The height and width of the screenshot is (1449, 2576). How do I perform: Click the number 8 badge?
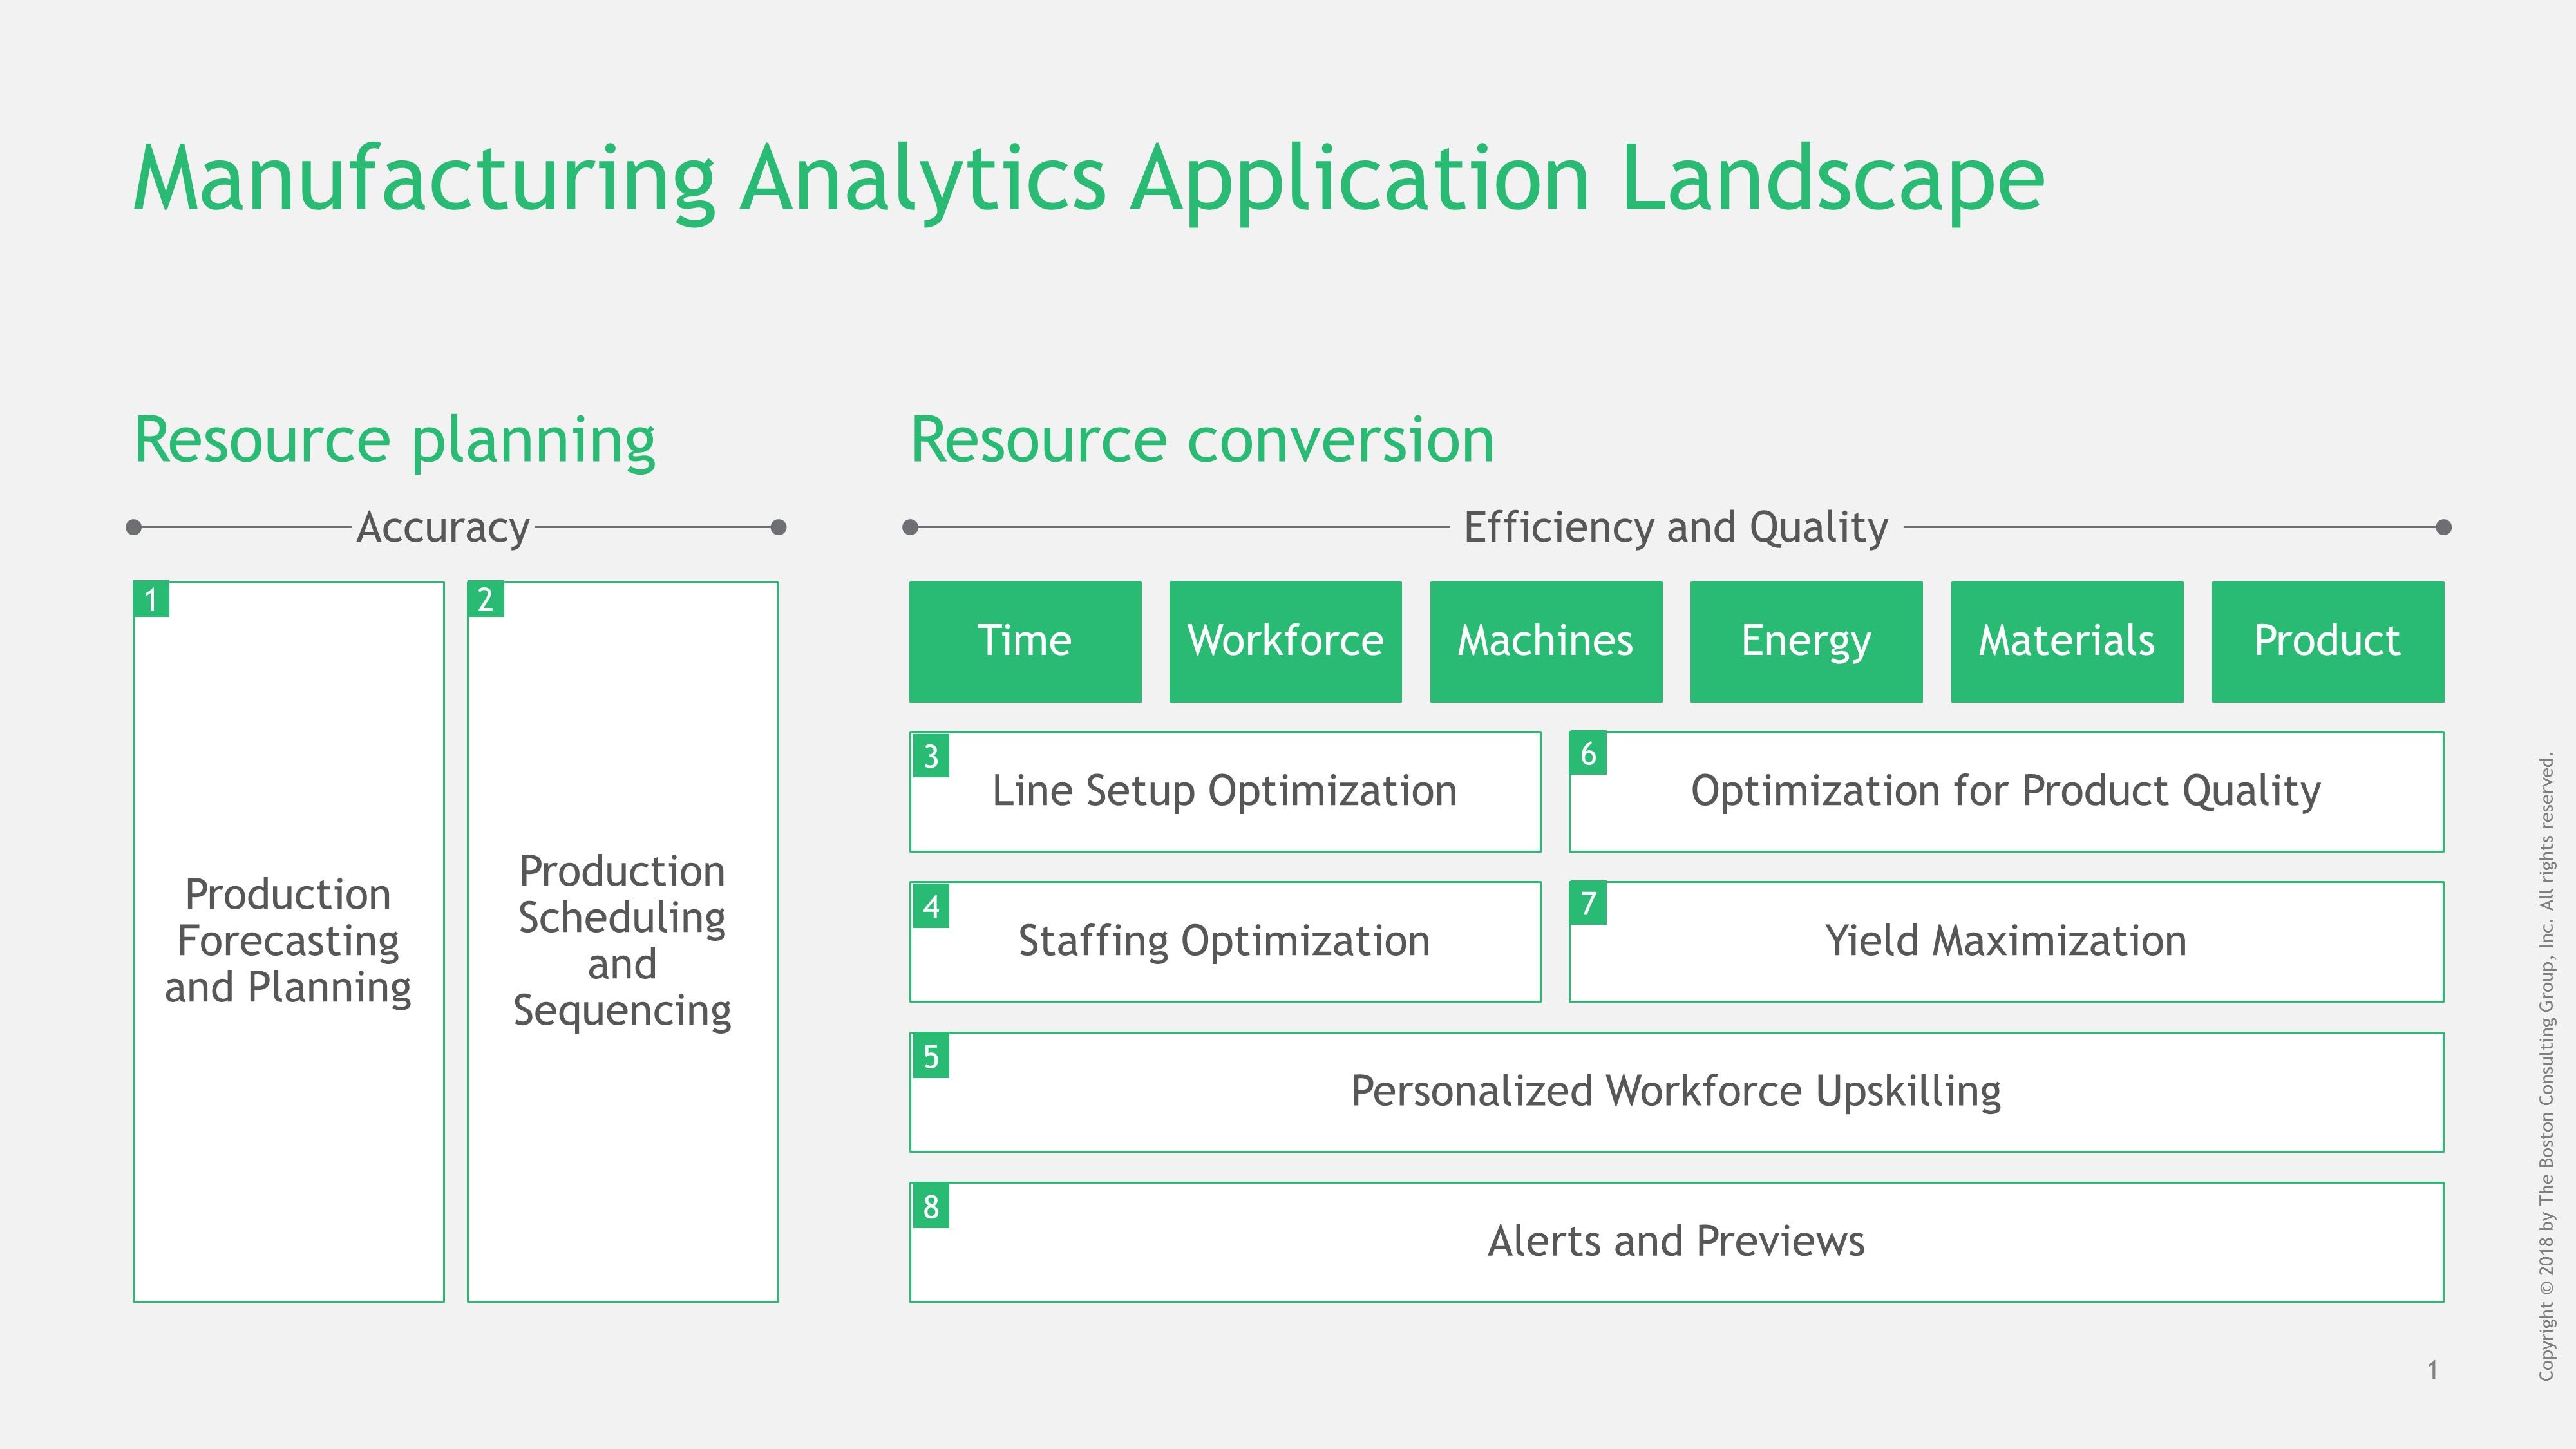(x=931, y=1207)
